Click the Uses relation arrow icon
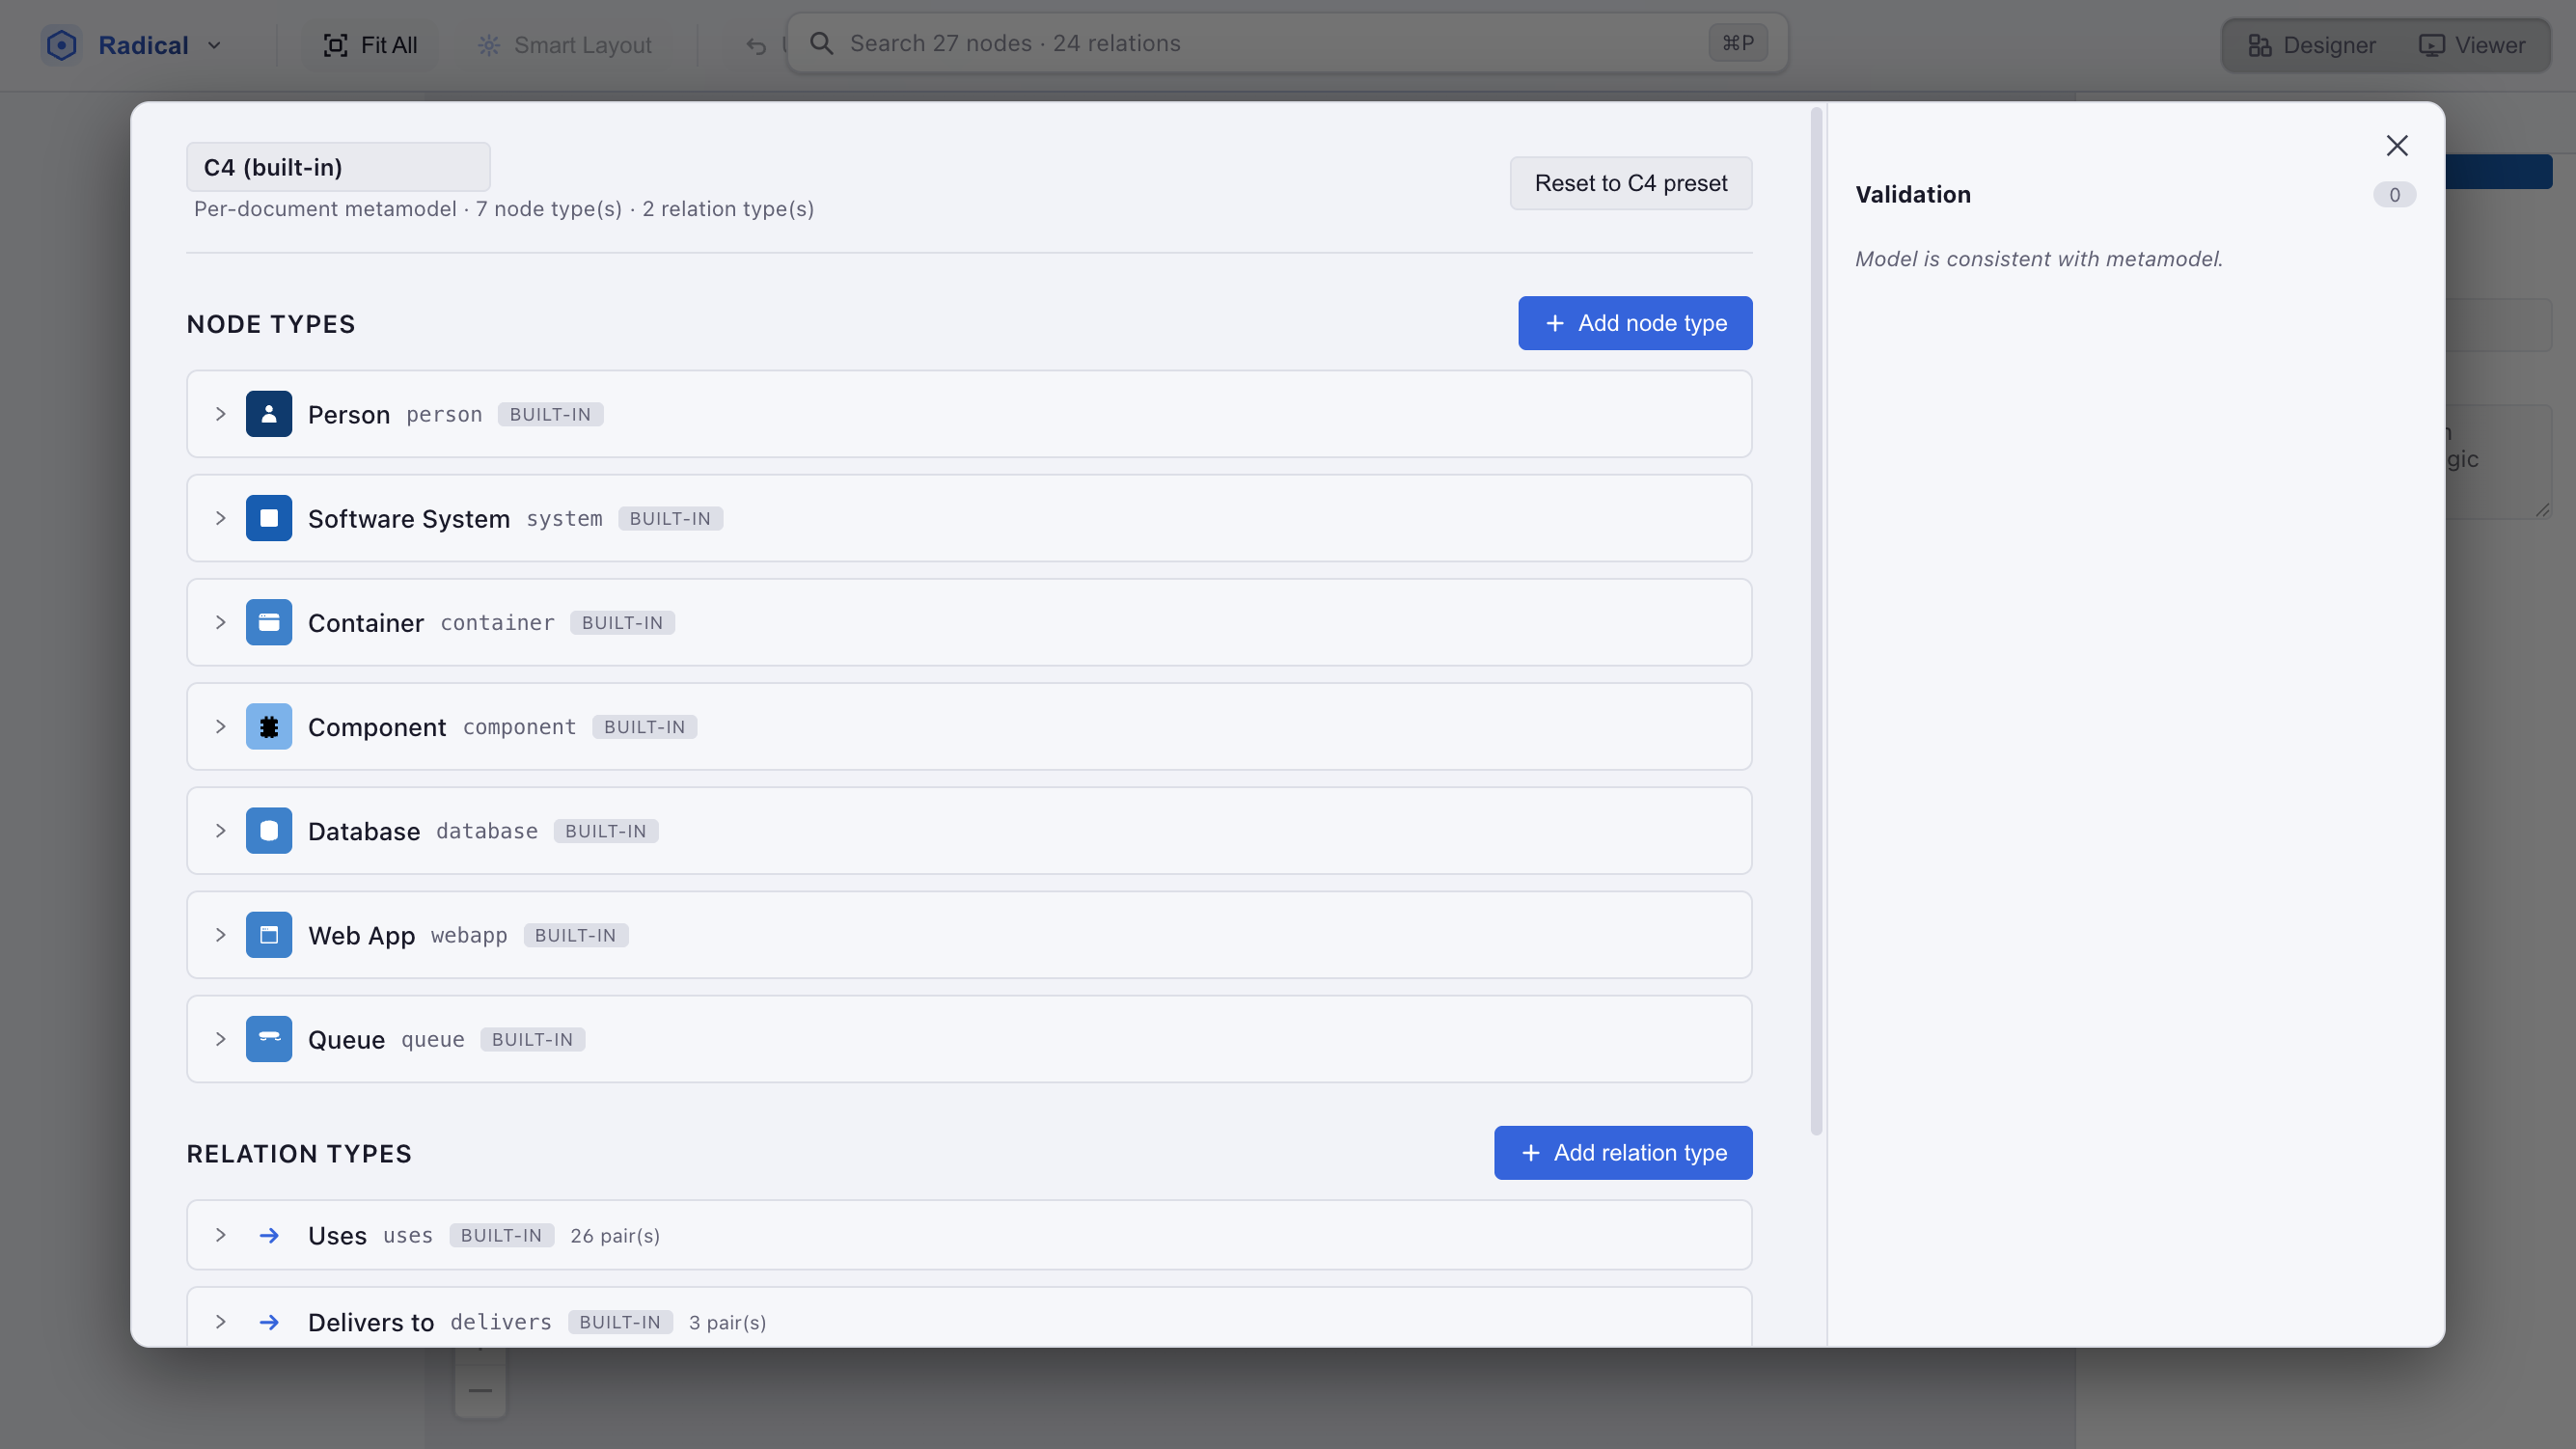 click(x=269, y=1235)
